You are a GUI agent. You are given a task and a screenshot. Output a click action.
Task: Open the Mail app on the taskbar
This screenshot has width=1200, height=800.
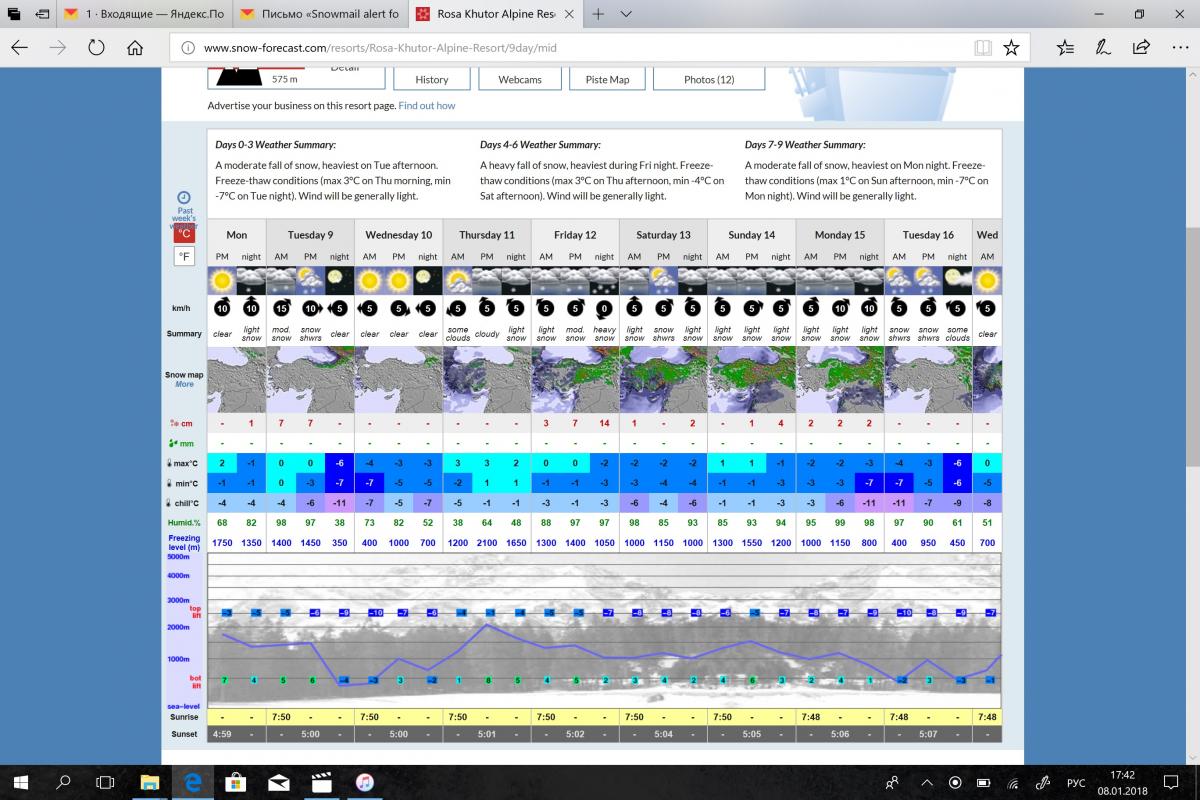coord(279,781)
